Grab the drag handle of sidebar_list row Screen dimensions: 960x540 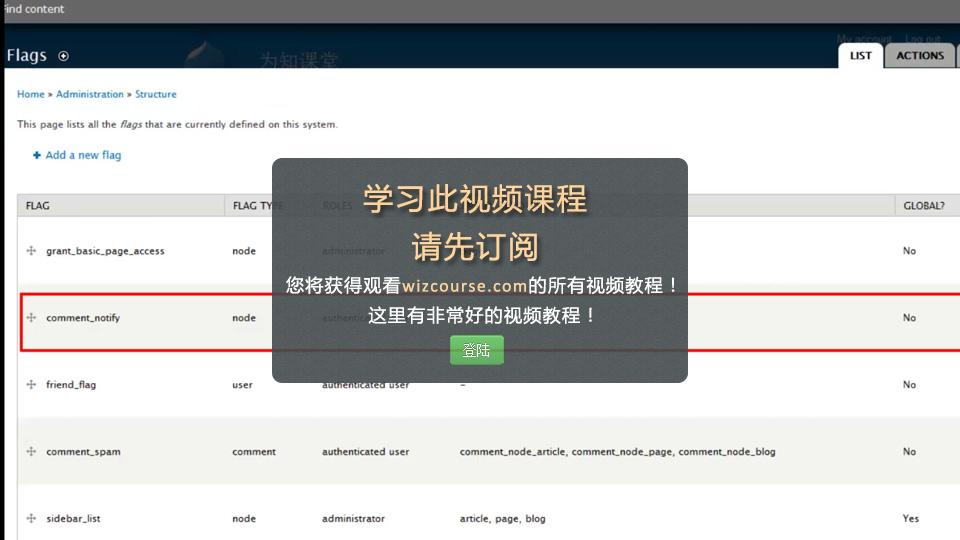(31, 518)
